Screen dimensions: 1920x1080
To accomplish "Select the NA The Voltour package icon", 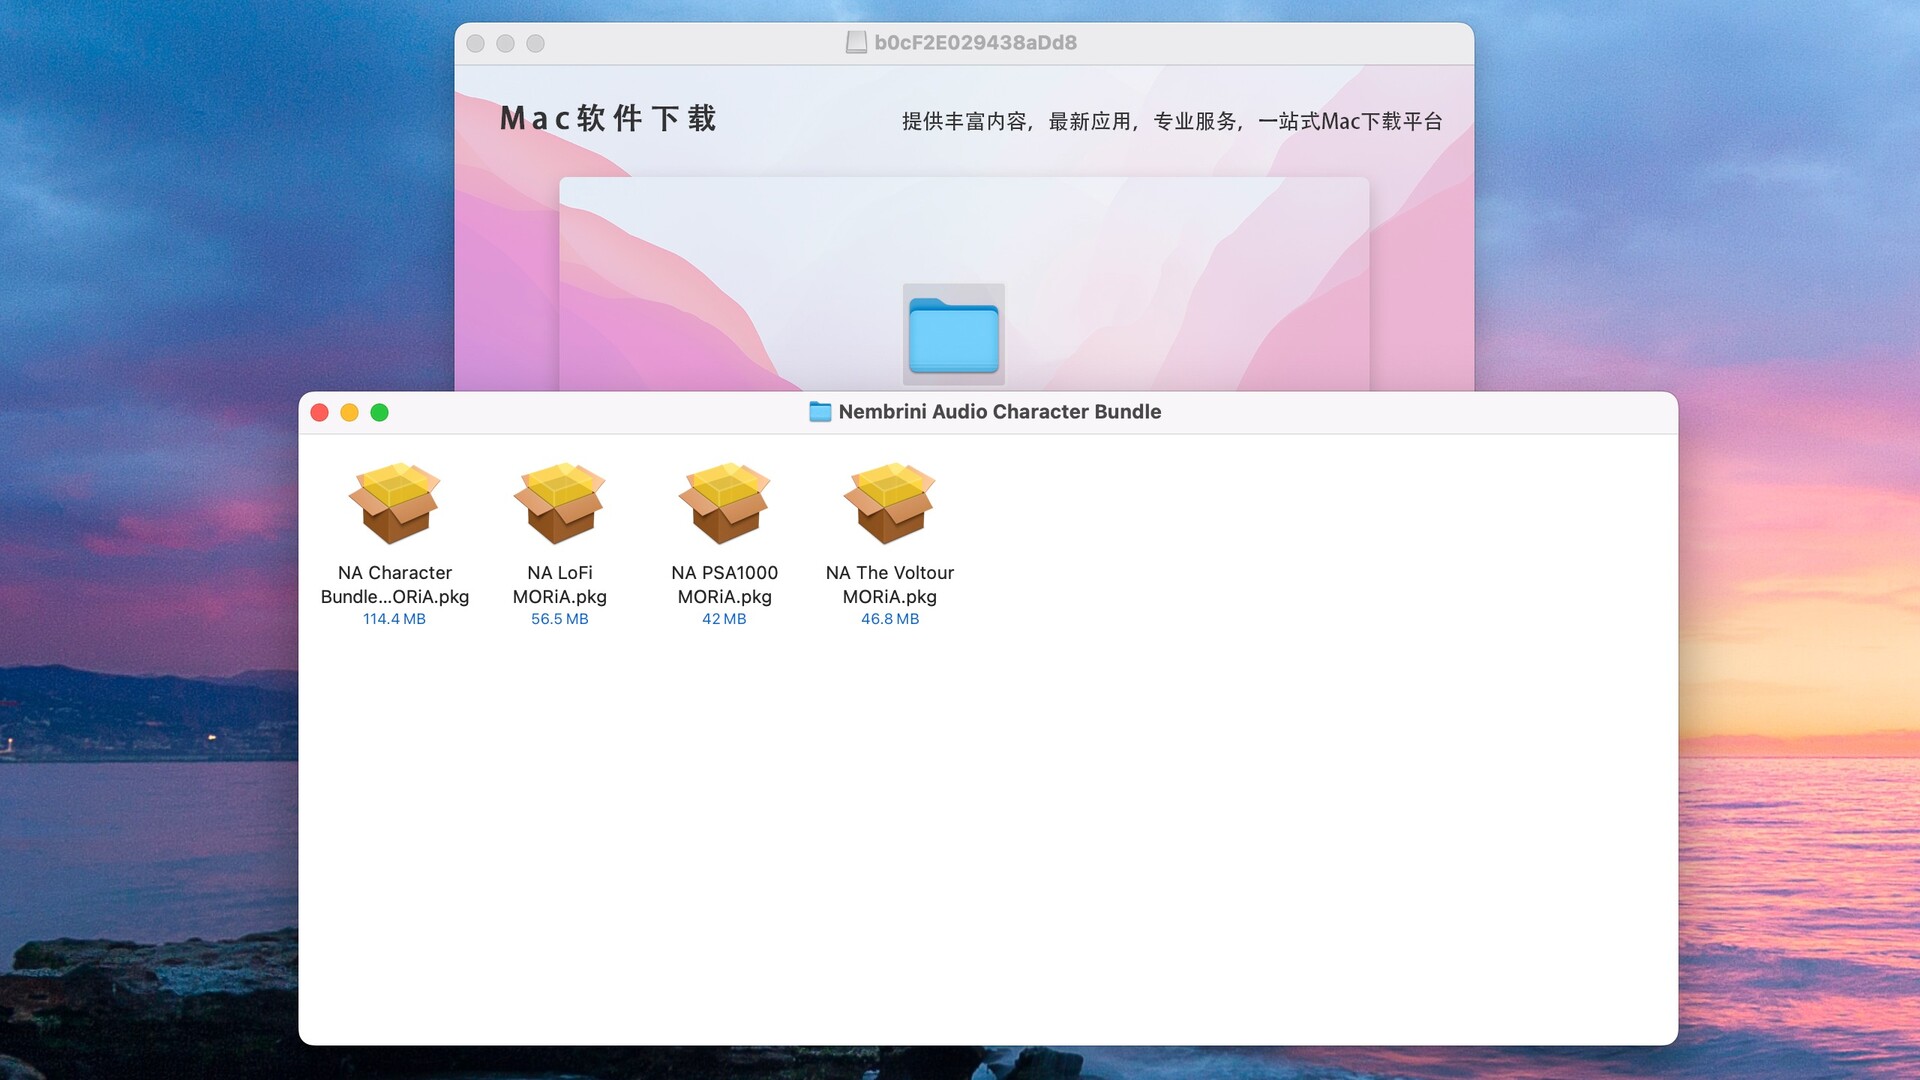I will pos(889,503).
